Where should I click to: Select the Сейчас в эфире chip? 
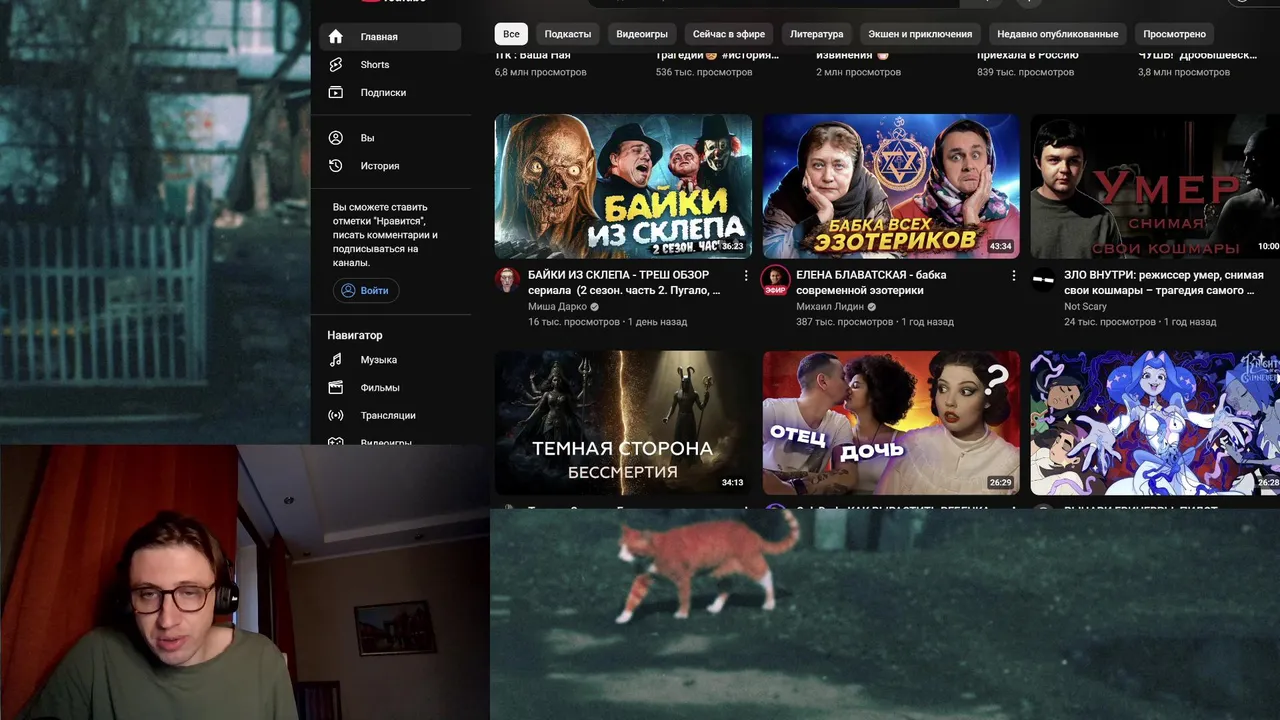click(729, 34)
